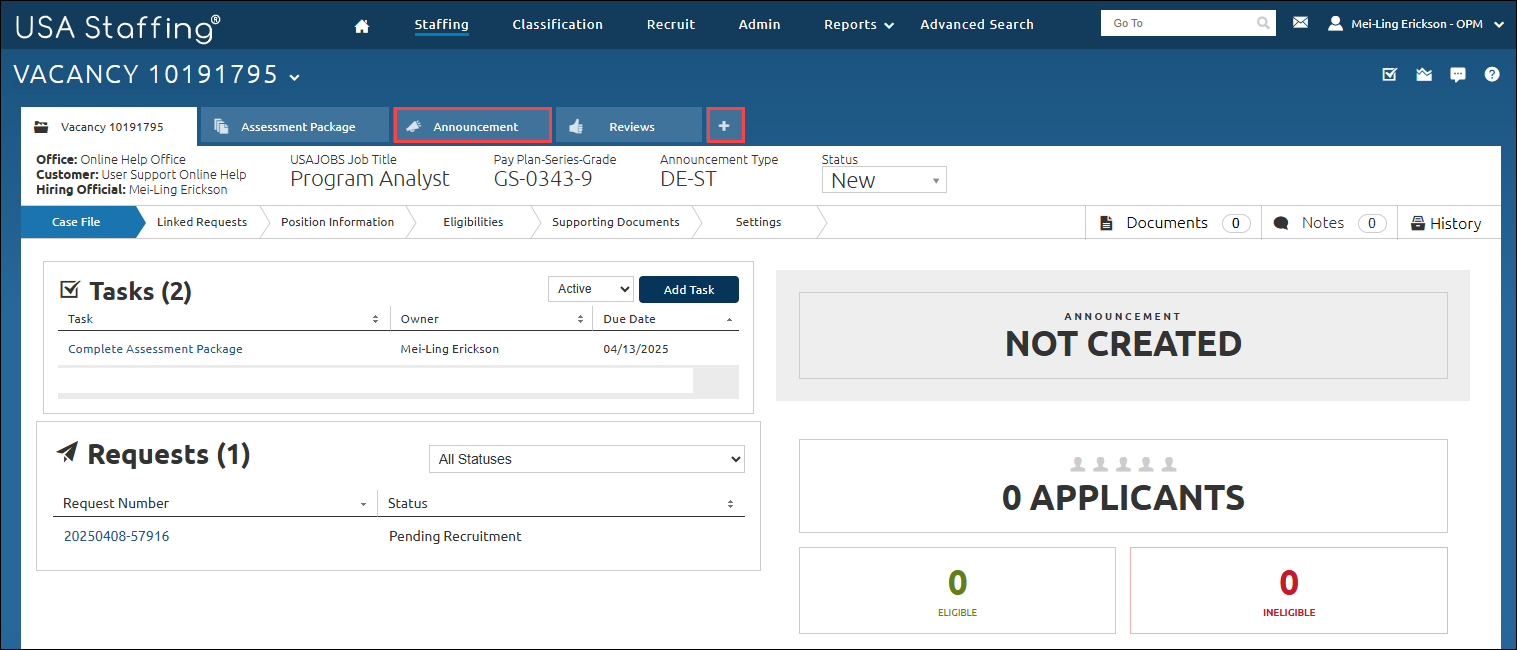
Task: Open the History panel
Action: point(1445,223)
